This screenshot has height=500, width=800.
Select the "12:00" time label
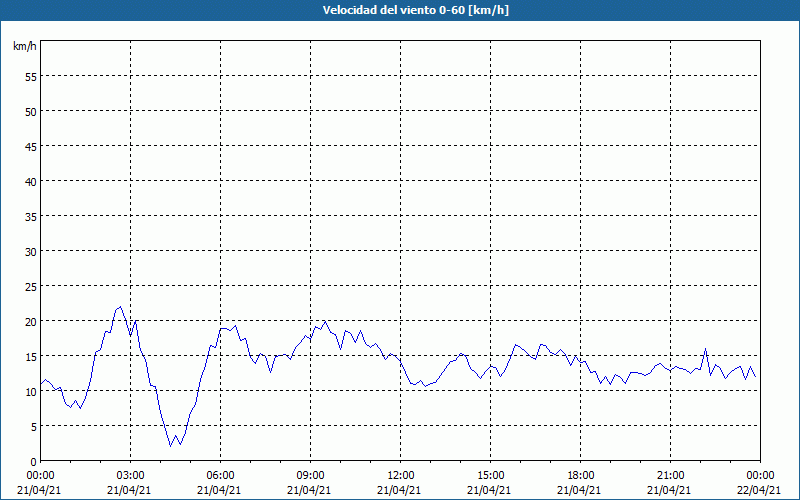401,476
